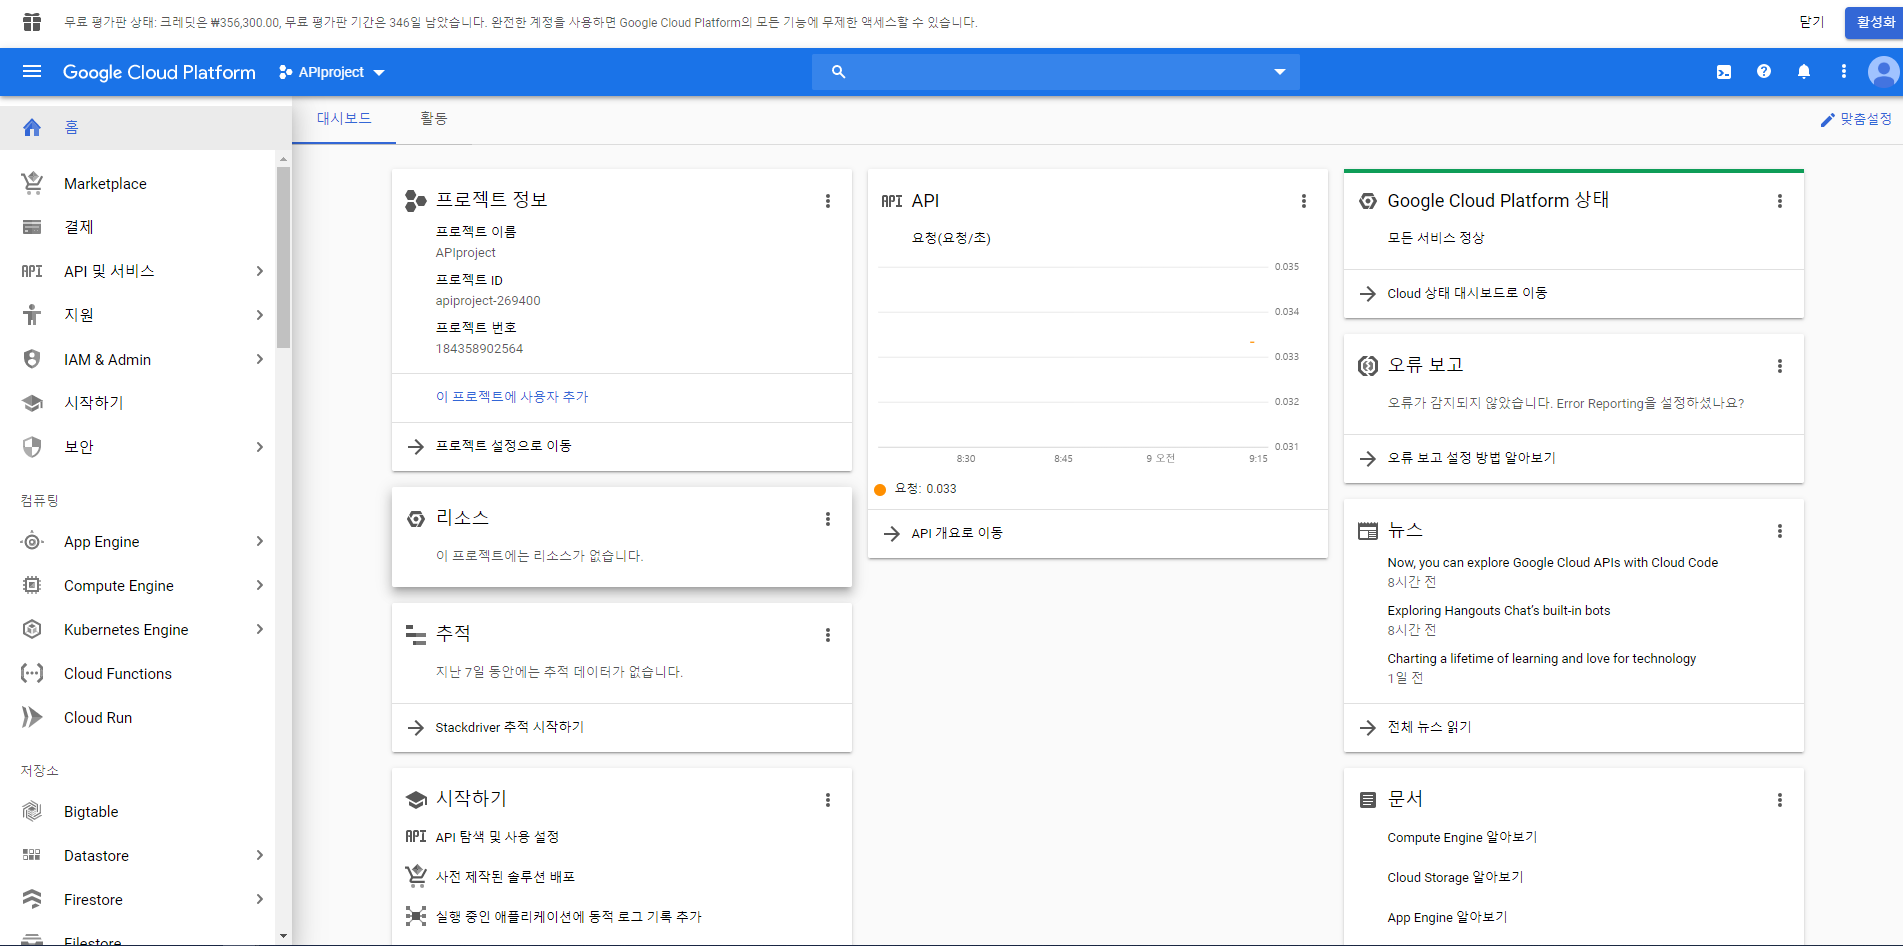Click the gift icon in the trial banner
The width and height of the screenshot is (1903, 946).
coord(32,21)
